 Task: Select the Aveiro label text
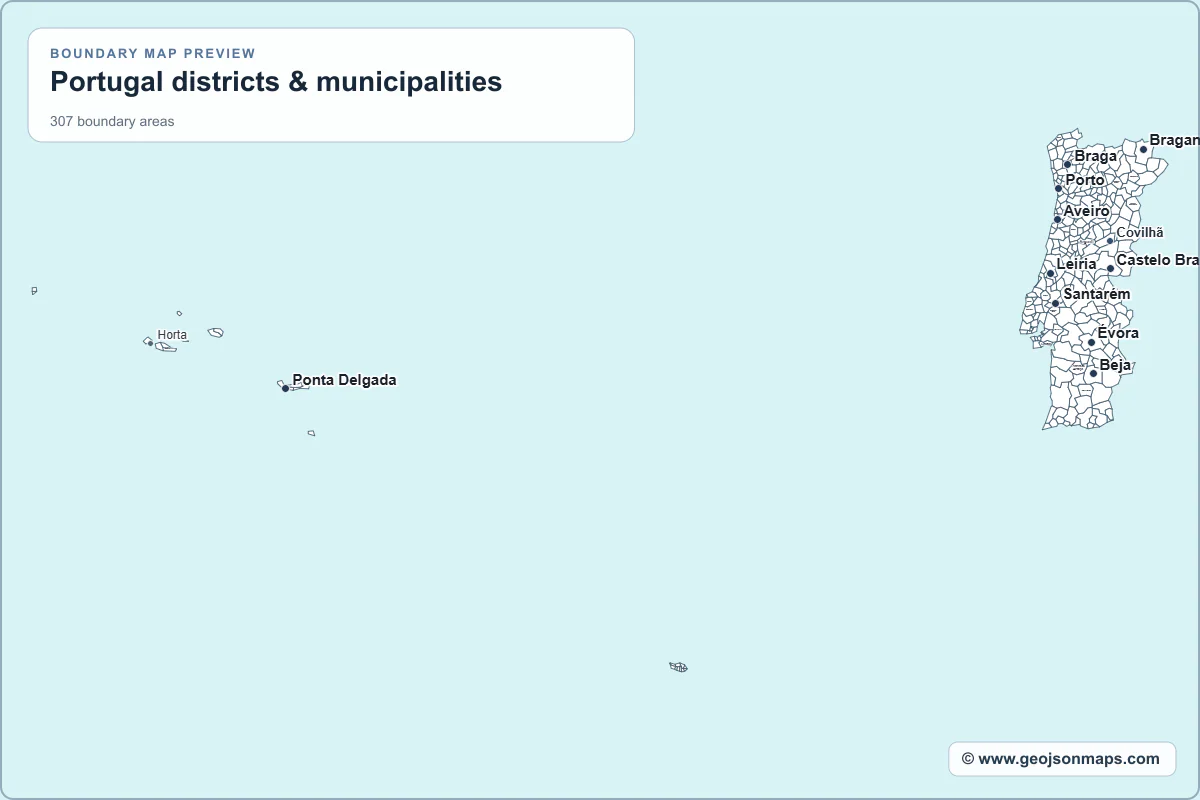tap(1087, 211)
